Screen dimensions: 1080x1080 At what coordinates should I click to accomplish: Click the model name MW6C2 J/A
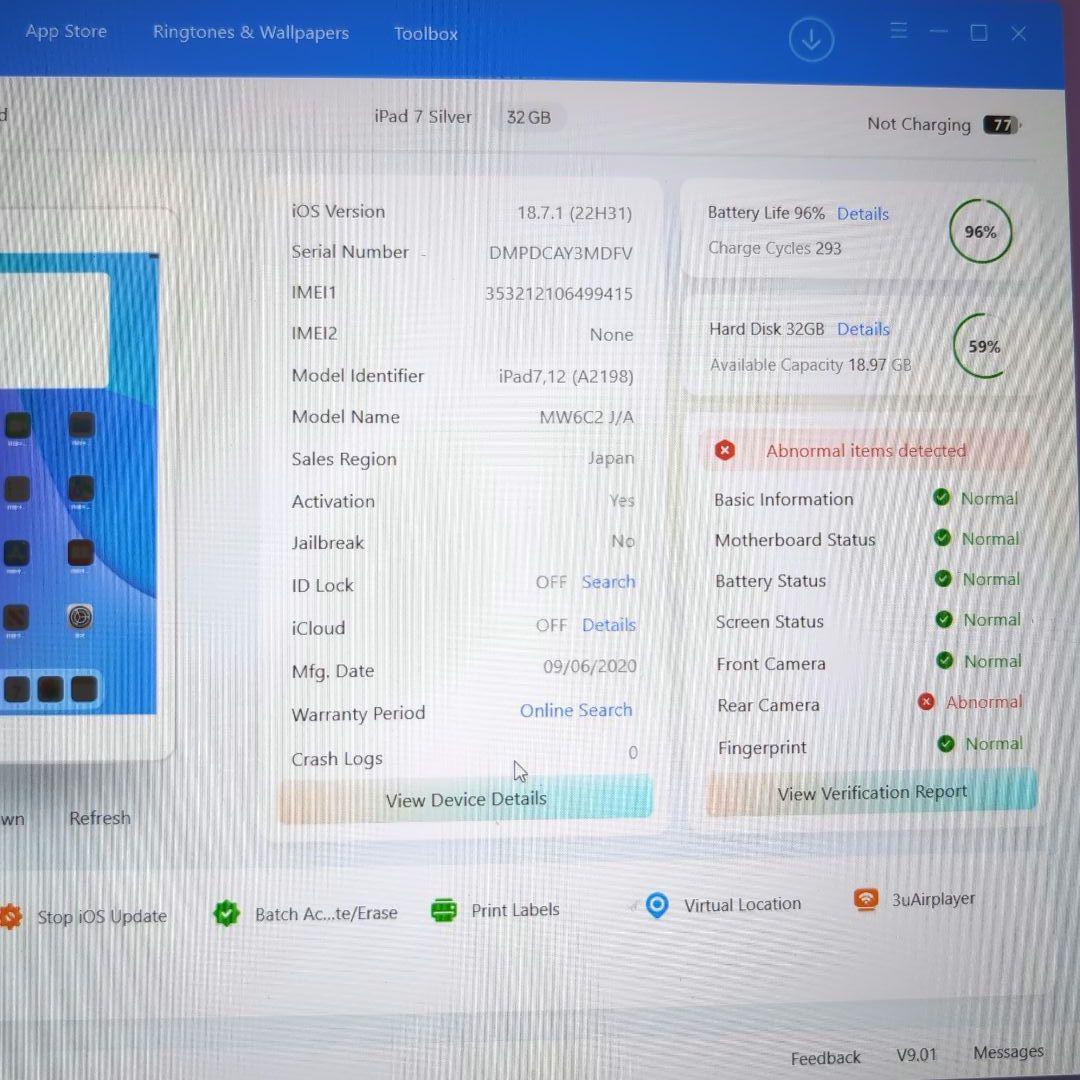point(586,417)
